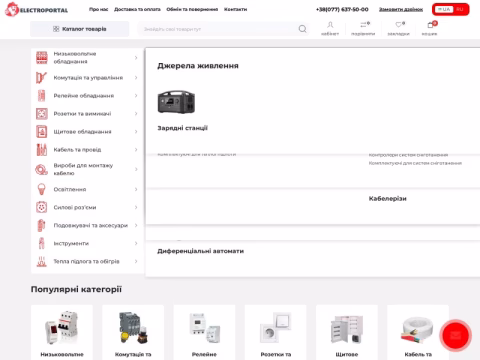Open the shopping cart icon
Image resolution: width=480 pixels, height=360 pixels.
click(x=431, y=24)
